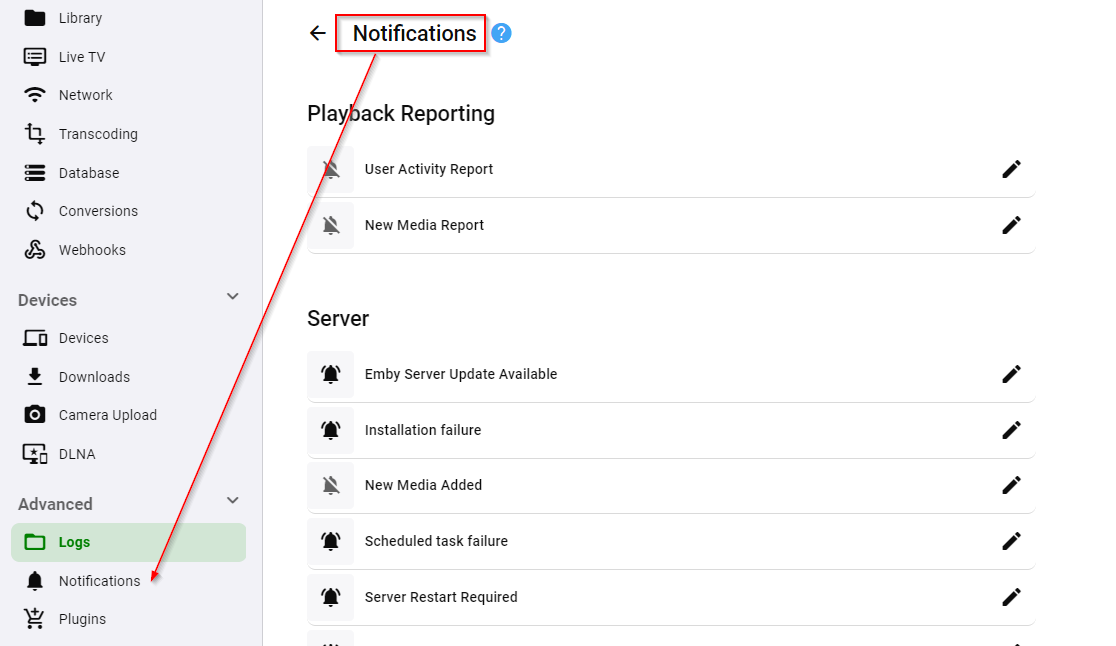The width and height of the screenshot is (1116, 646).
Task: Click the back arrow beside Notifications
Action: point(318,33)
